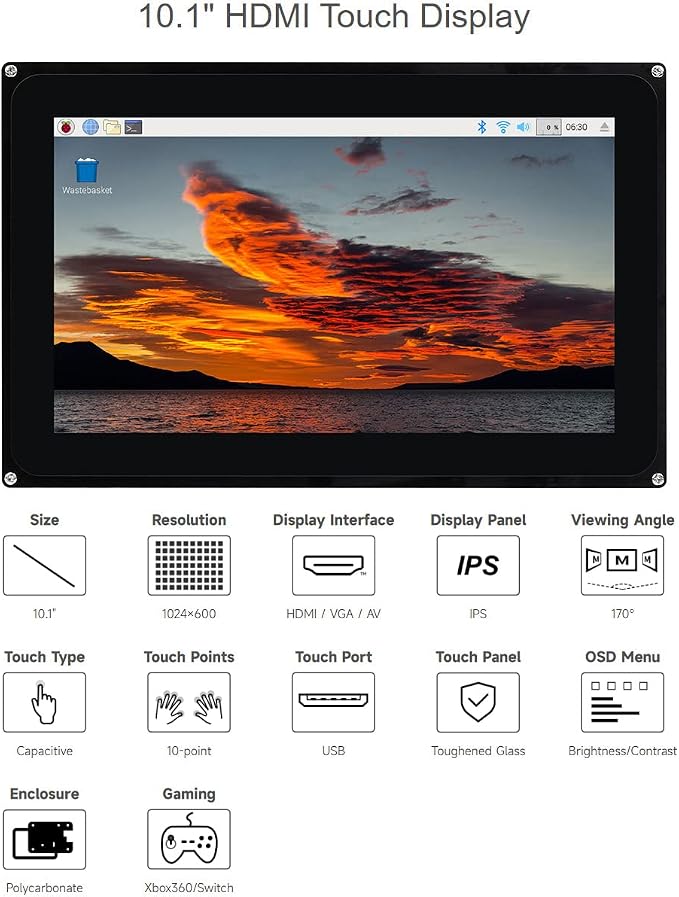Image resolution: width=679 pixels, height=897 pixels.
Task: Click the HDMI connector Display Interface icon
Action: click(333, 565)
